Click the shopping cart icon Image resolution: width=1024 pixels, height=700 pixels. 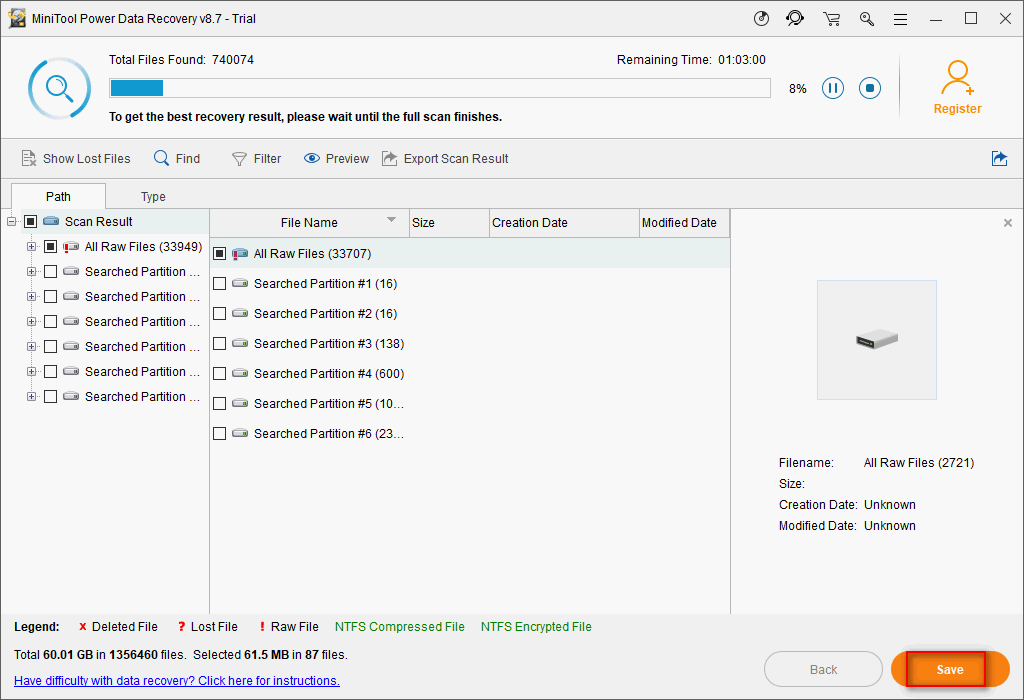[x=831, y=19]
